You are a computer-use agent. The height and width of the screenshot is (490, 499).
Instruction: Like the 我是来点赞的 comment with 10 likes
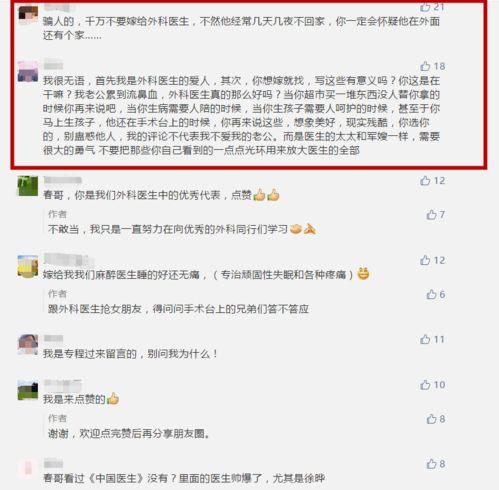point(425,385)
